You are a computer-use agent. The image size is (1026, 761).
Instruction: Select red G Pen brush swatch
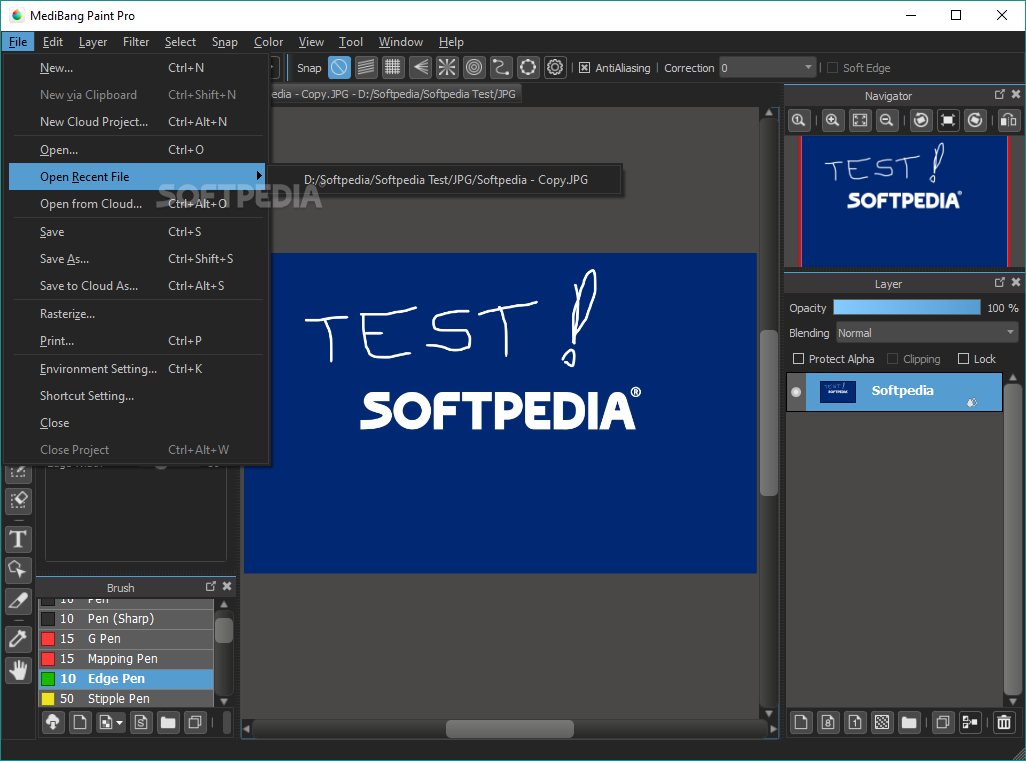point(48,639)
